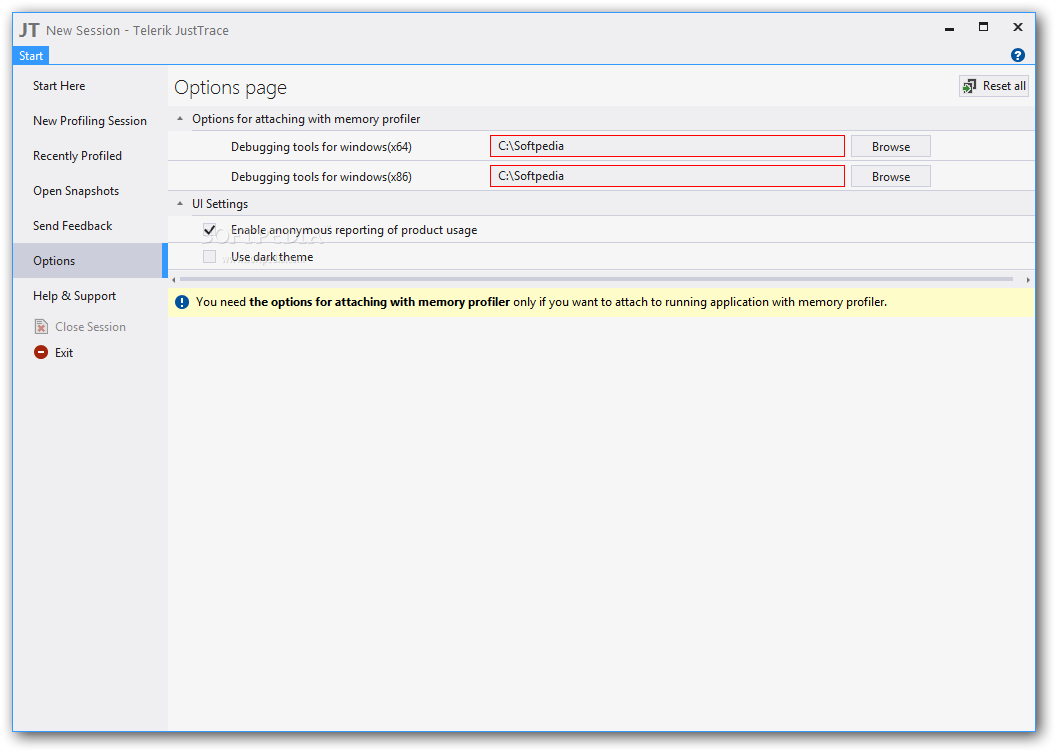This screenshot has width=1056, height=752.
Task: Browse for x86 debugging tools path
Action: 890,176
